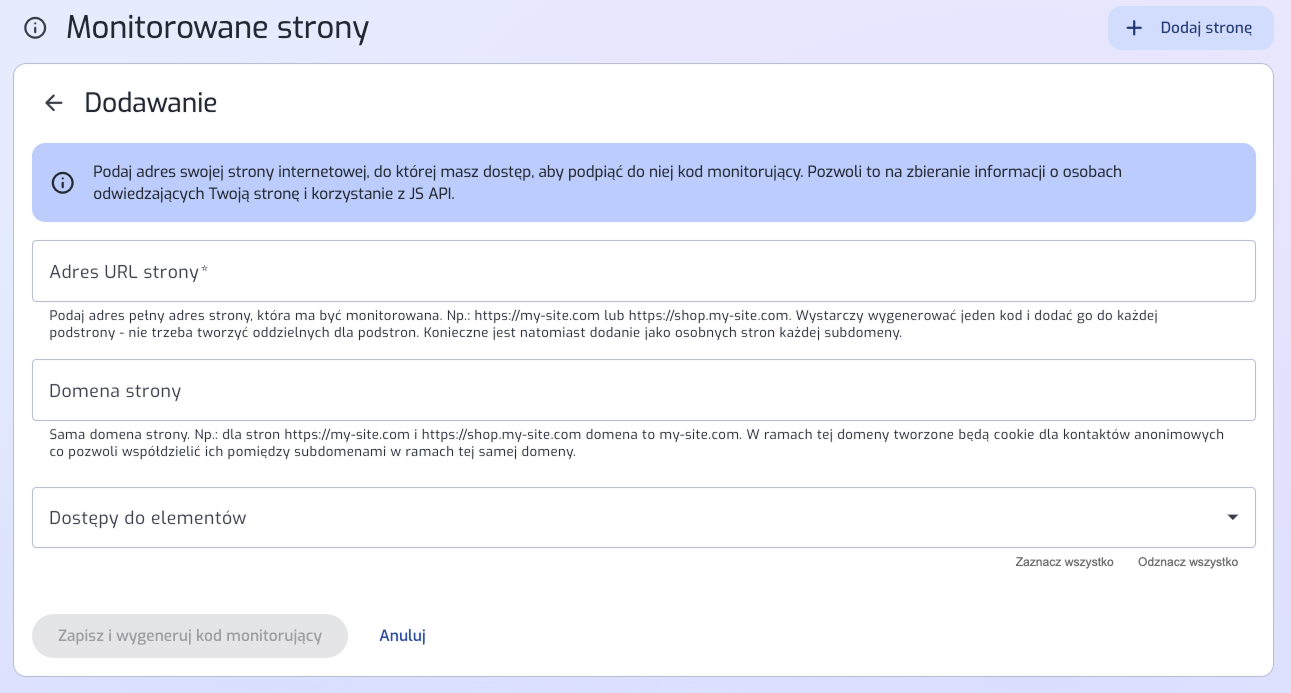Focus the Domena strony field

[644, 390]
